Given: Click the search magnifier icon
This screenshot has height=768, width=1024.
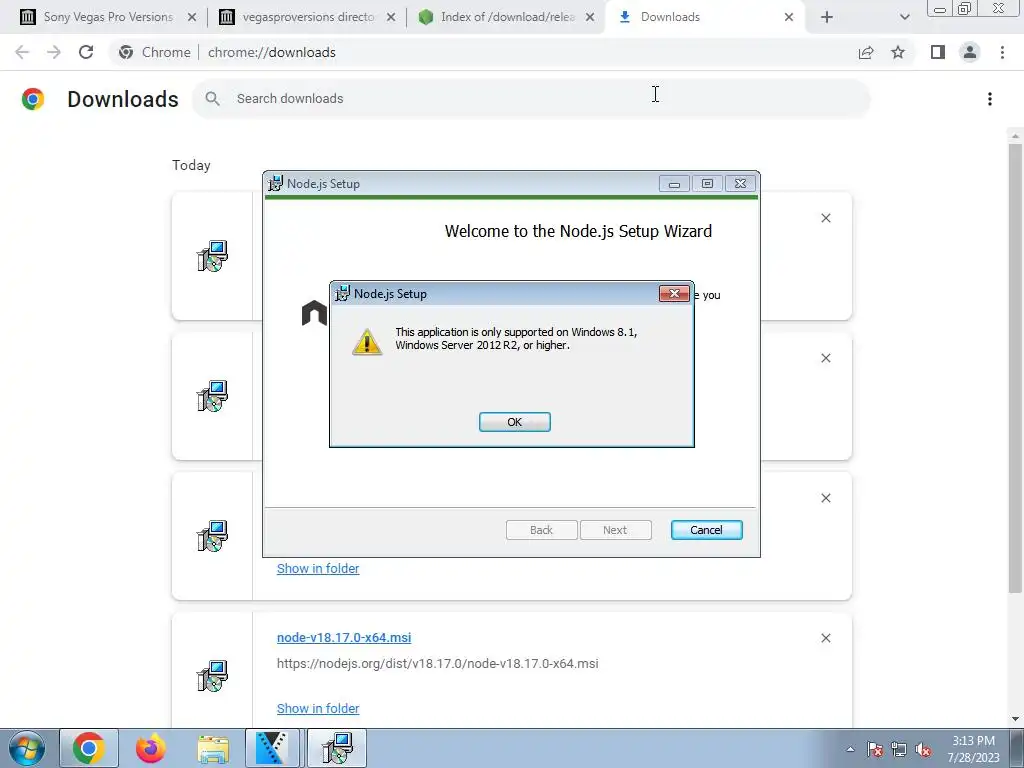Looking at the screenshot, I should (x=212, y=99).
